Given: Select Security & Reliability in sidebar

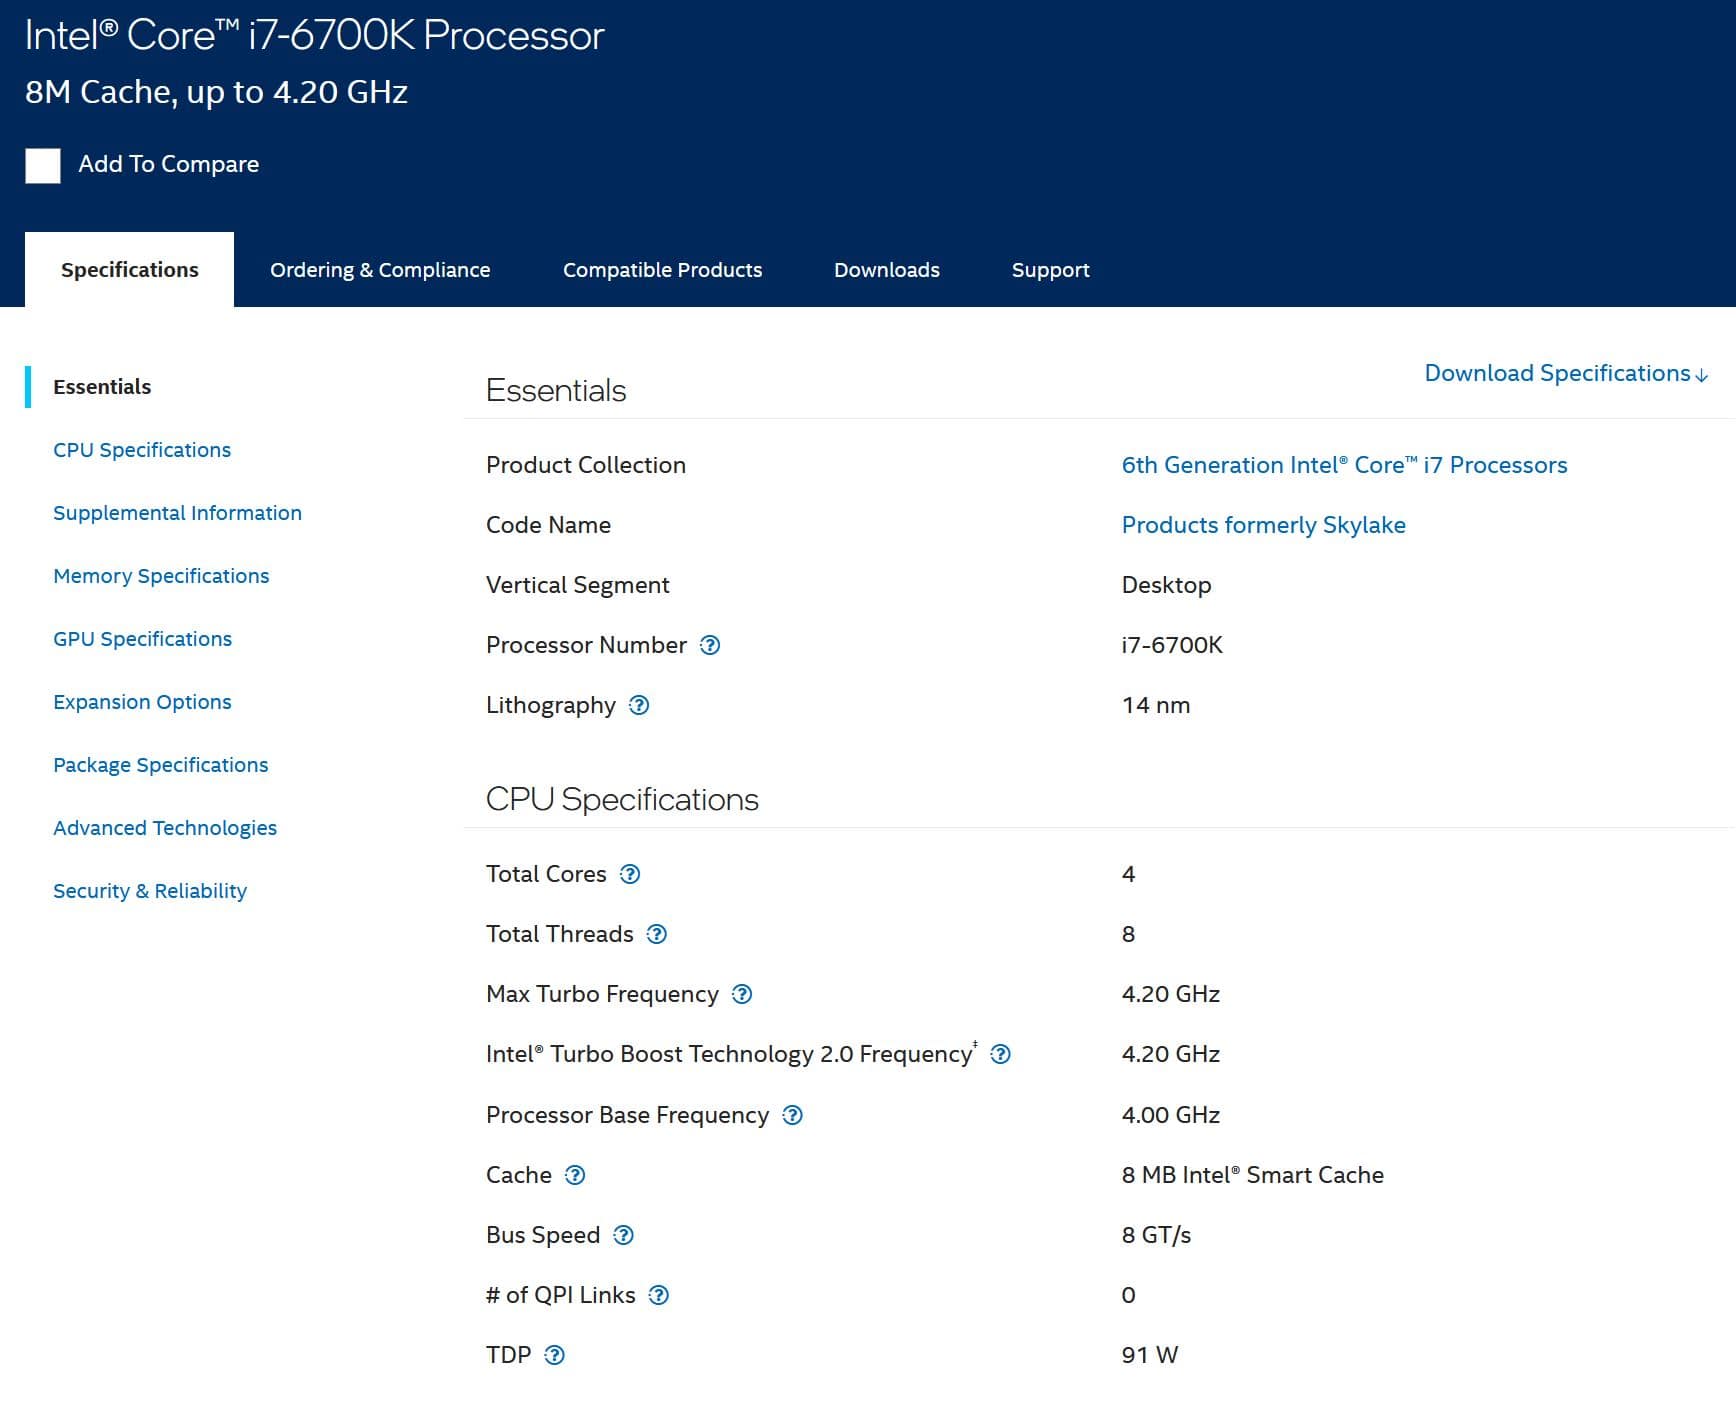Looking at the screenshot, I should [x=150, y=891].
